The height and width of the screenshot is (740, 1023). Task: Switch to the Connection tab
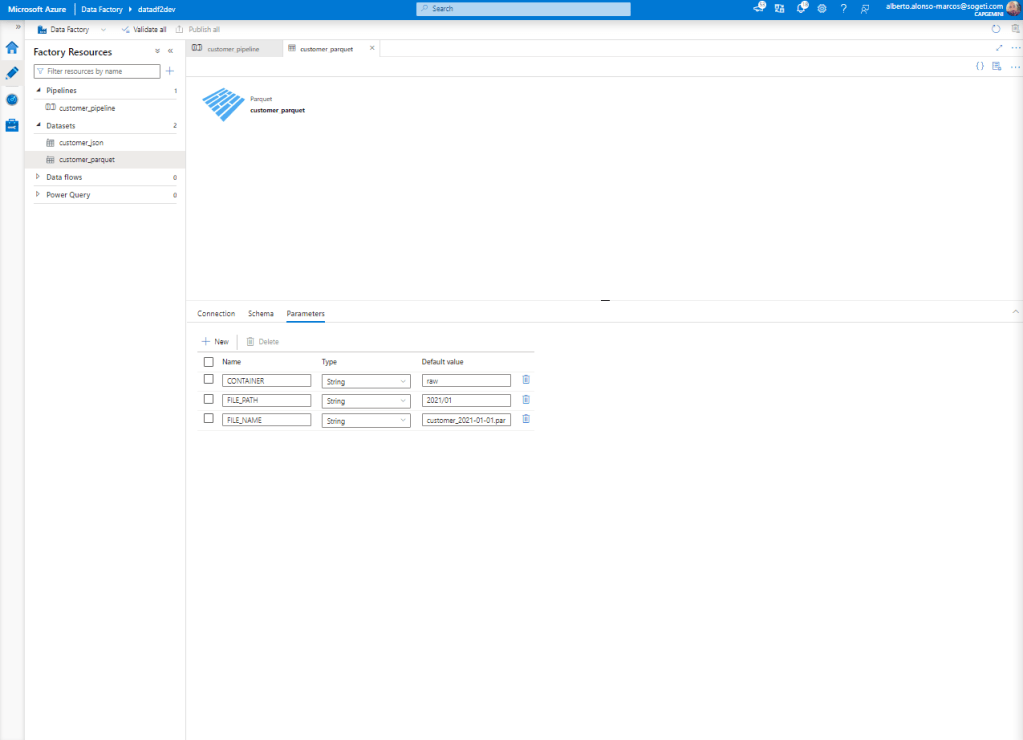tap(216, 314)
